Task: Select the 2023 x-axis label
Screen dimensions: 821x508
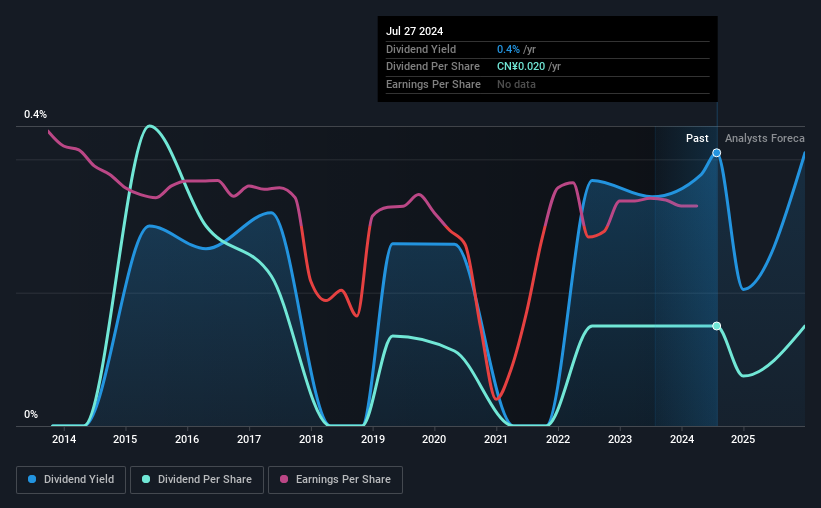Action: pyautogui.click(x=620, y=439)
